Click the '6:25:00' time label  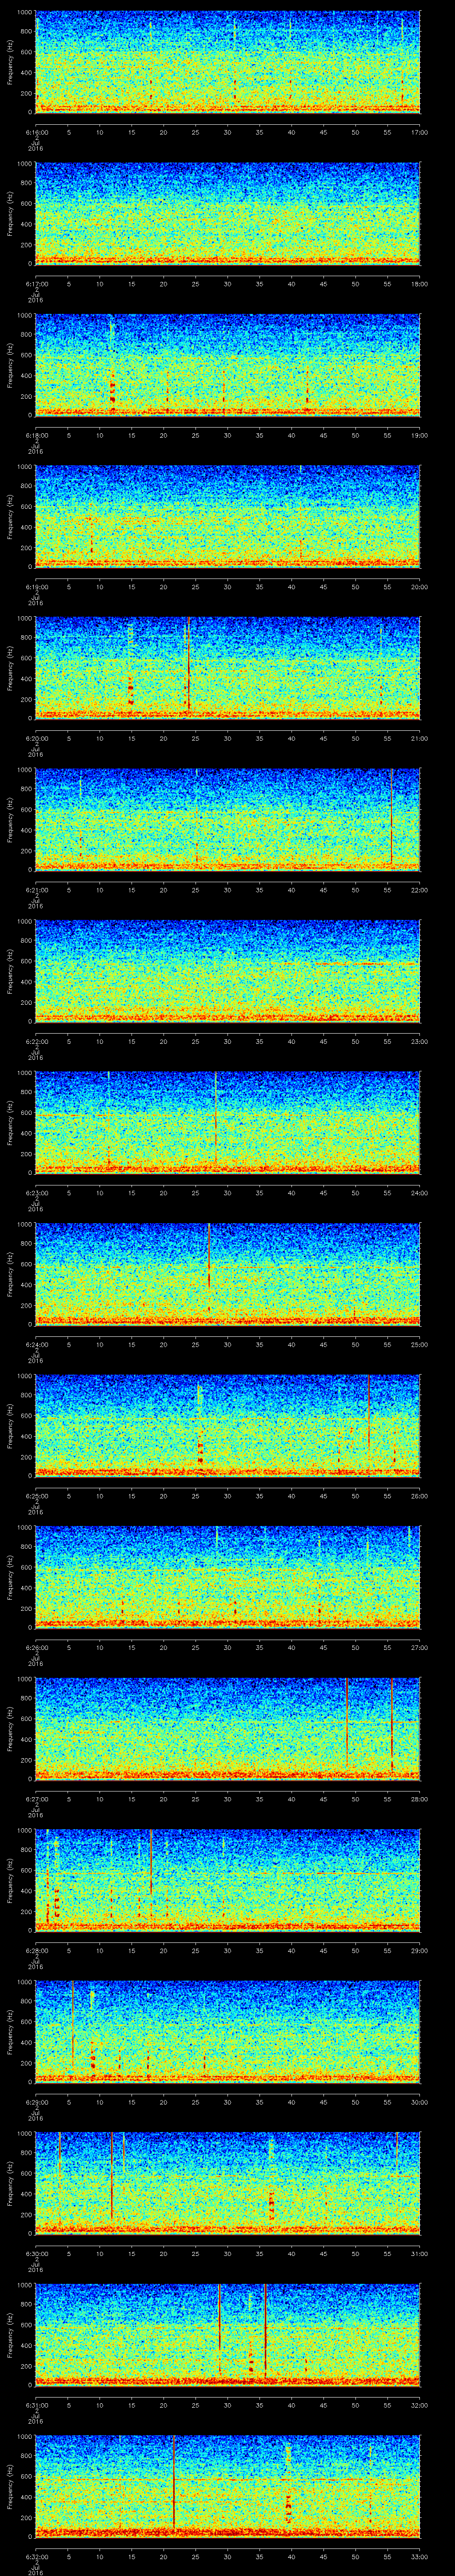click(x=36, y=1495)
